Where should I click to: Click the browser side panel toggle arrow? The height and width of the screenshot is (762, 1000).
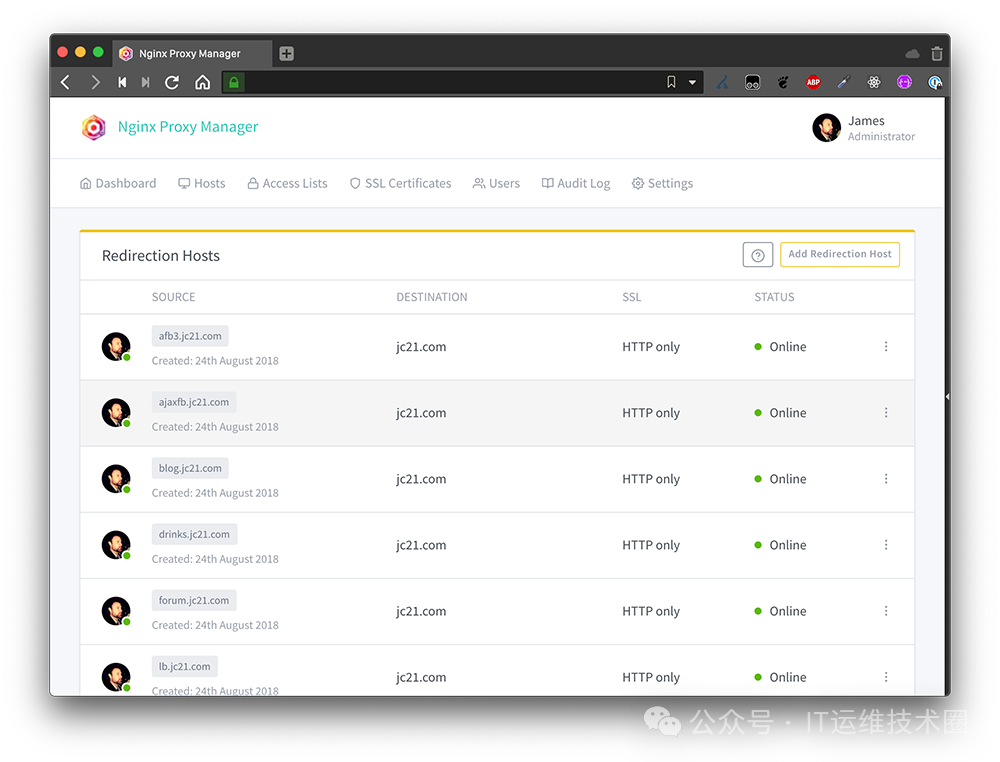tap(947, 397)
